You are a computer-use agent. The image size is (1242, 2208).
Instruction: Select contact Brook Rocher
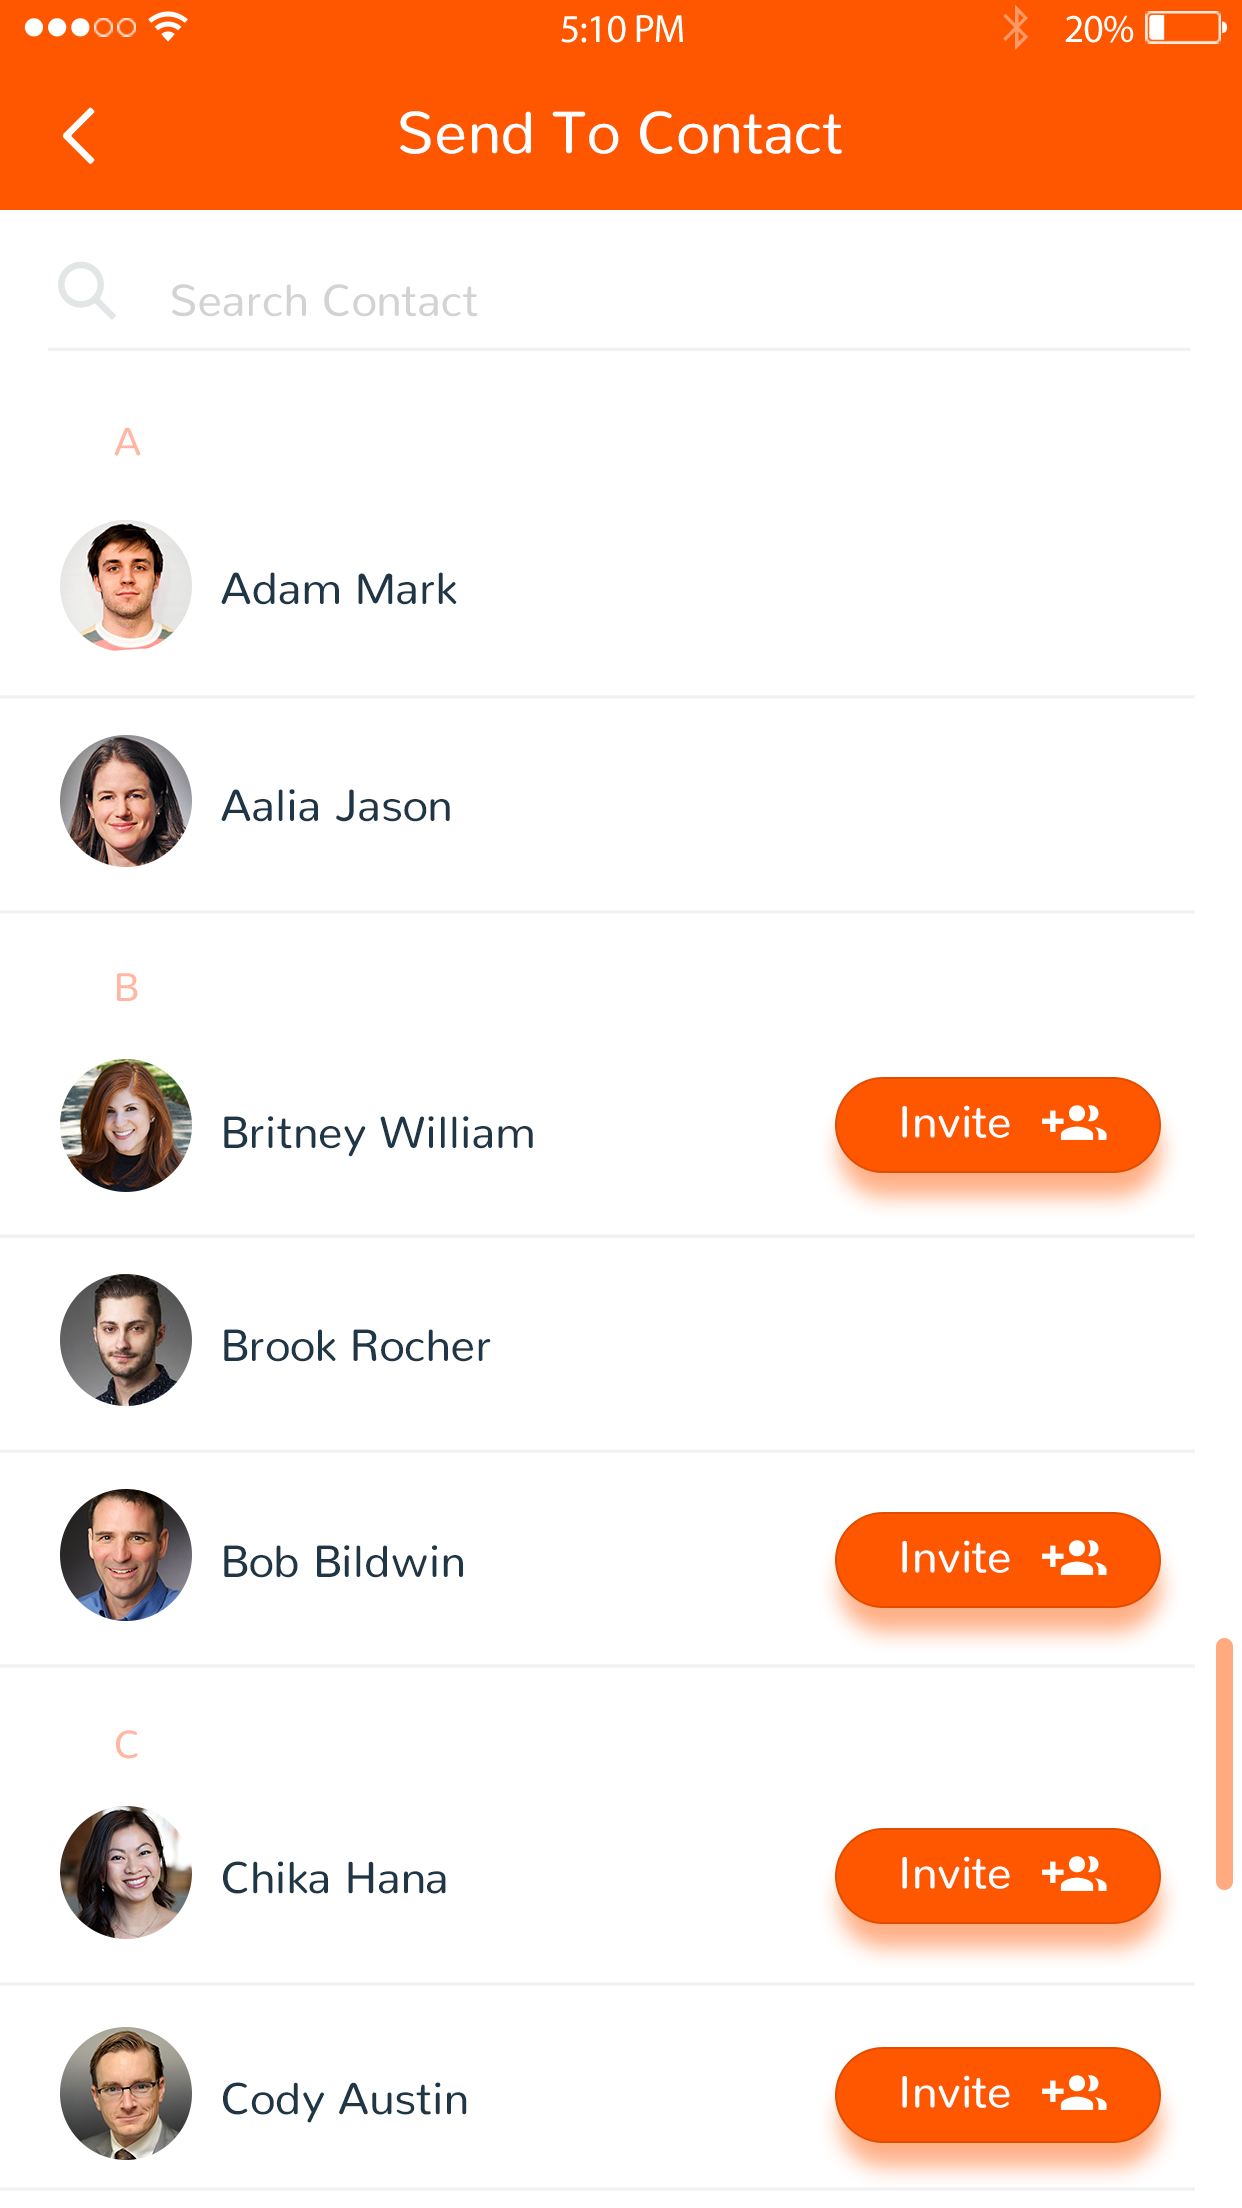pyautogui.click(x=597, y=1344)
